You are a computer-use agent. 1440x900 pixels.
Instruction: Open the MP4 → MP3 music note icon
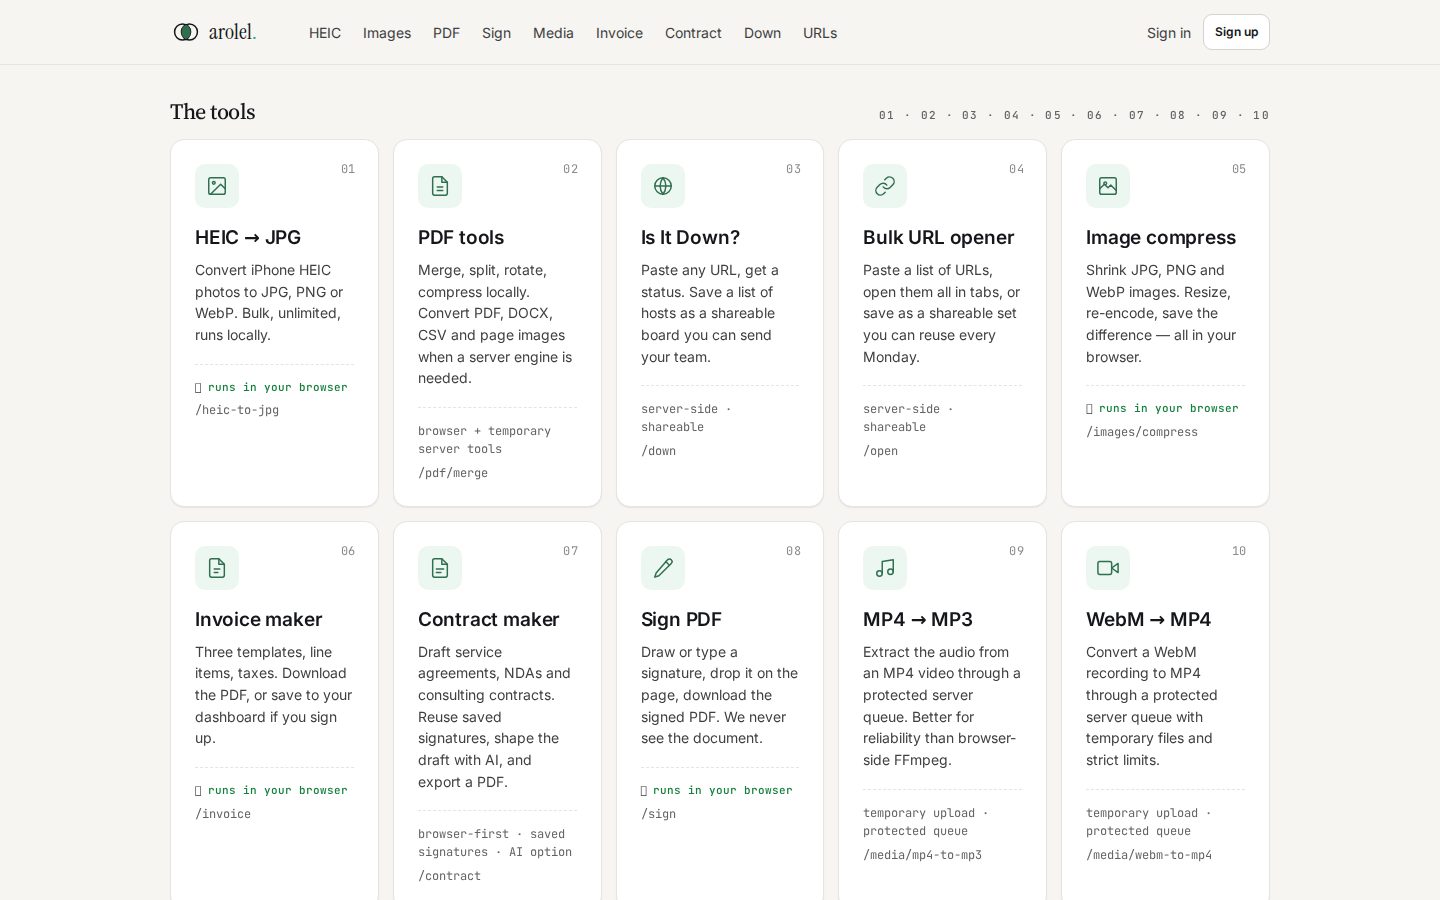coord(885,568)
